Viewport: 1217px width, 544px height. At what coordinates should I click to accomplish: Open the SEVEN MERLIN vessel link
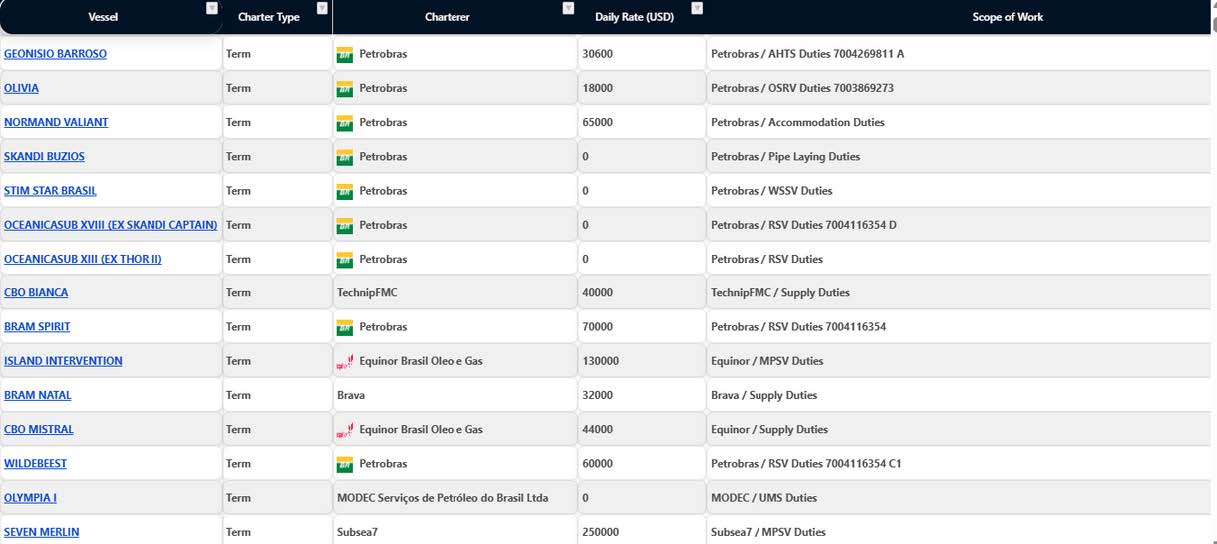(x=41, y=532)
